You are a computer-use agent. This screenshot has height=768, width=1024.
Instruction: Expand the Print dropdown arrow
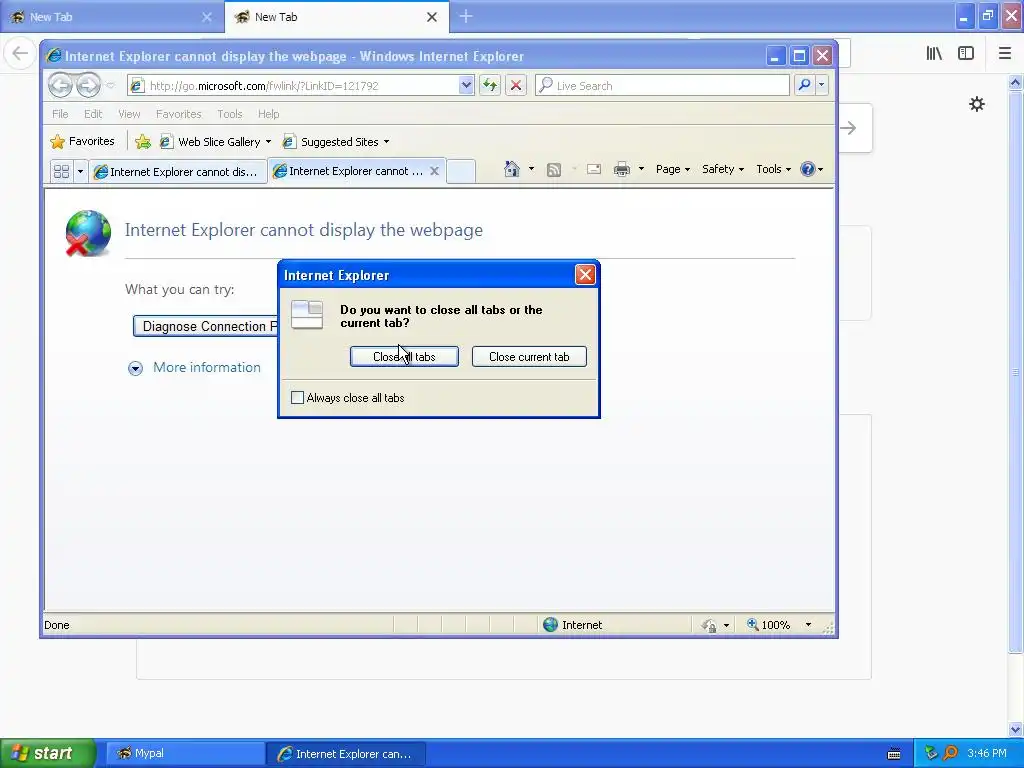(641, 169)
